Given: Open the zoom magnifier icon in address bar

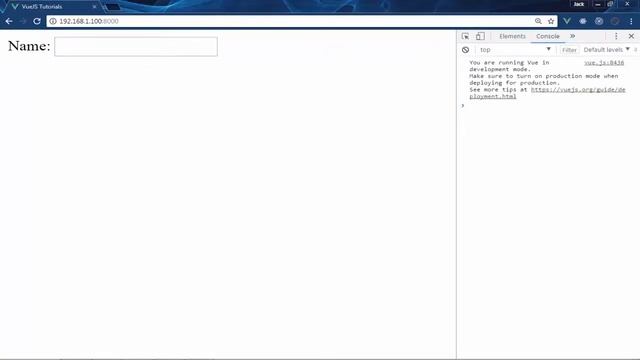Looking at the screenshot, I should point(538,21).
